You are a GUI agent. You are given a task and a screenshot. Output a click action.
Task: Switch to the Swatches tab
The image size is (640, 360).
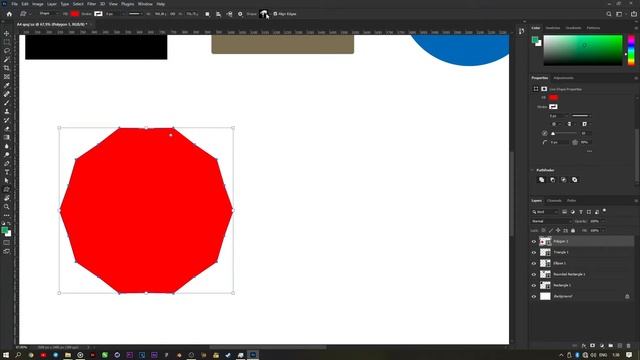click(x=553, y=28)
